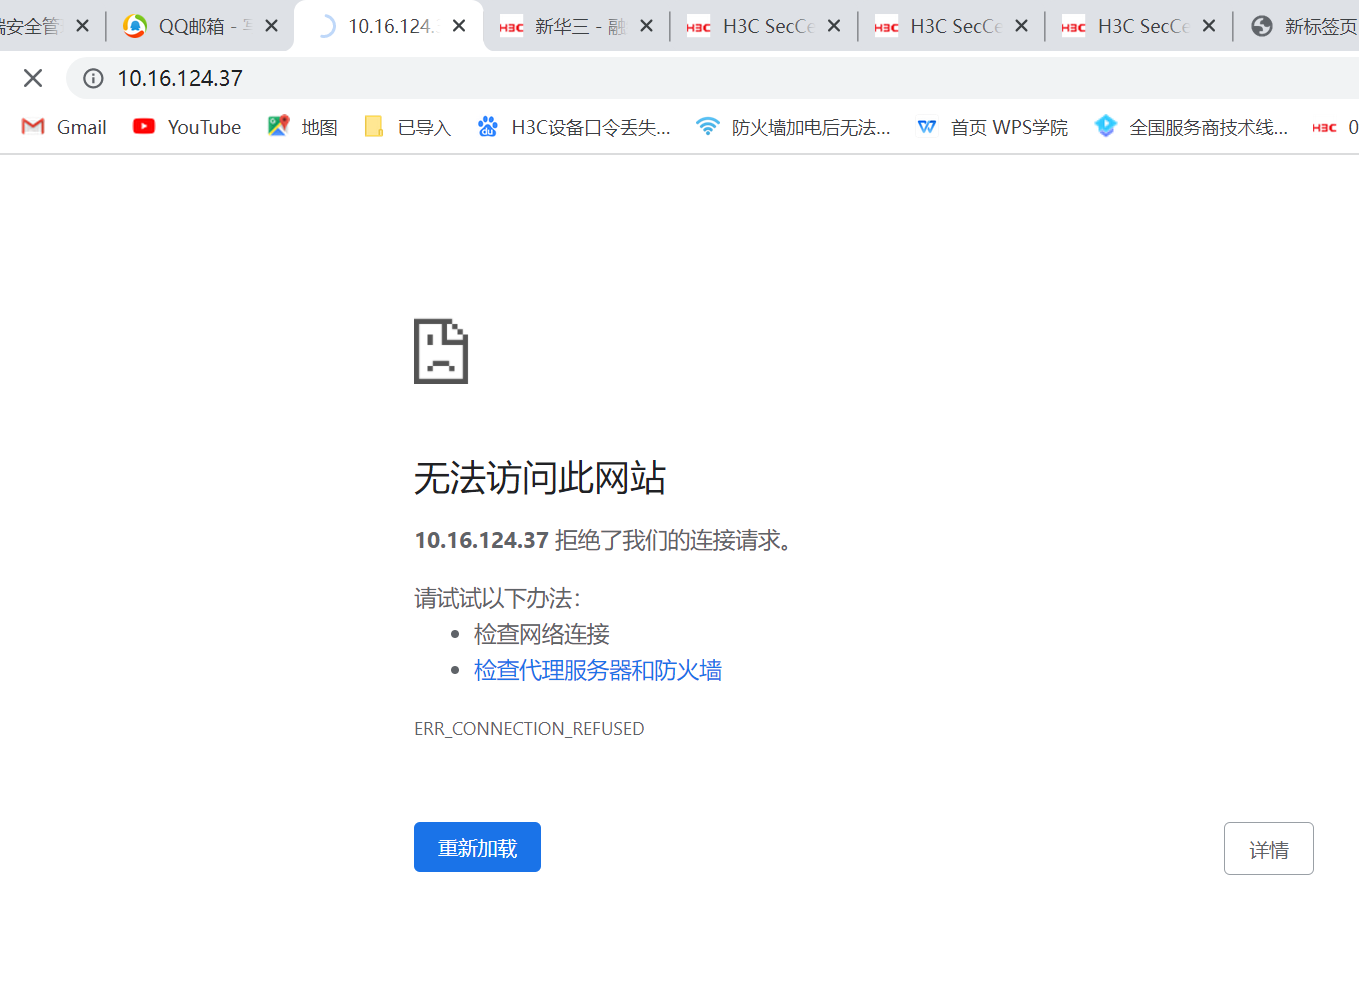This screenshot has height=992, width=1359.
Task: Close the partly hidden 安全管 tab
Action: tap(83, 26)
